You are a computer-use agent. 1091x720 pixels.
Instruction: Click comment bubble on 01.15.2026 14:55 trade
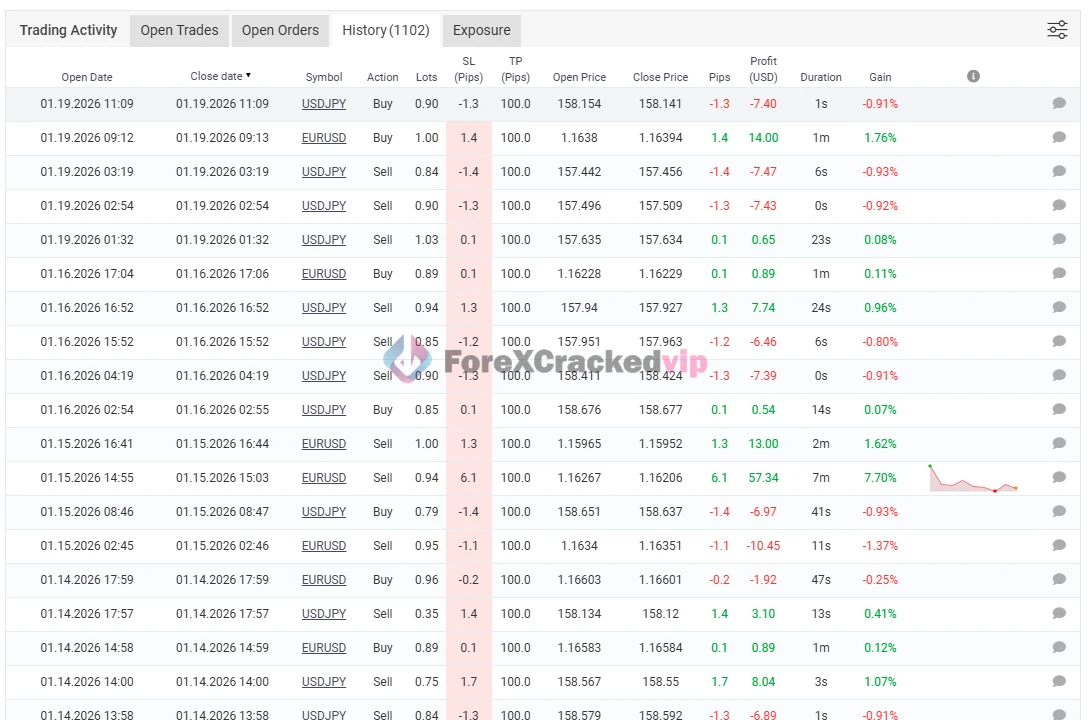1059,478
